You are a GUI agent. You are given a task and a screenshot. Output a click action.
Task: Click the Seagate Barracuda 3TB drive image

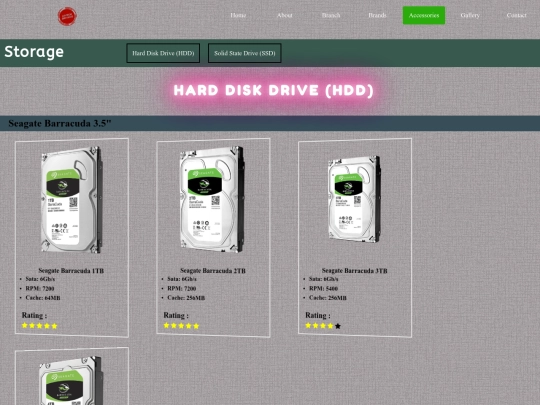tap(354, 199)
